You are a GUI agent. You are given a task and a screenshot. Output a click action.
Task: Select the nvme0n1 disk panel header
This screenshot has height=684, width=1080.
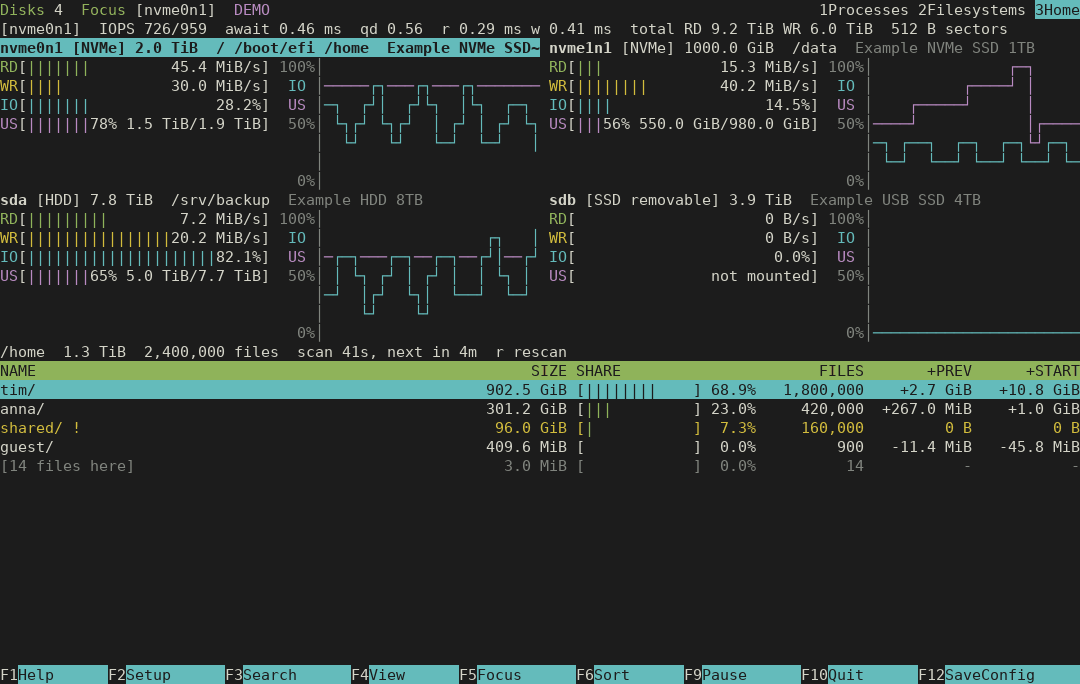click(x=270, y=48)
